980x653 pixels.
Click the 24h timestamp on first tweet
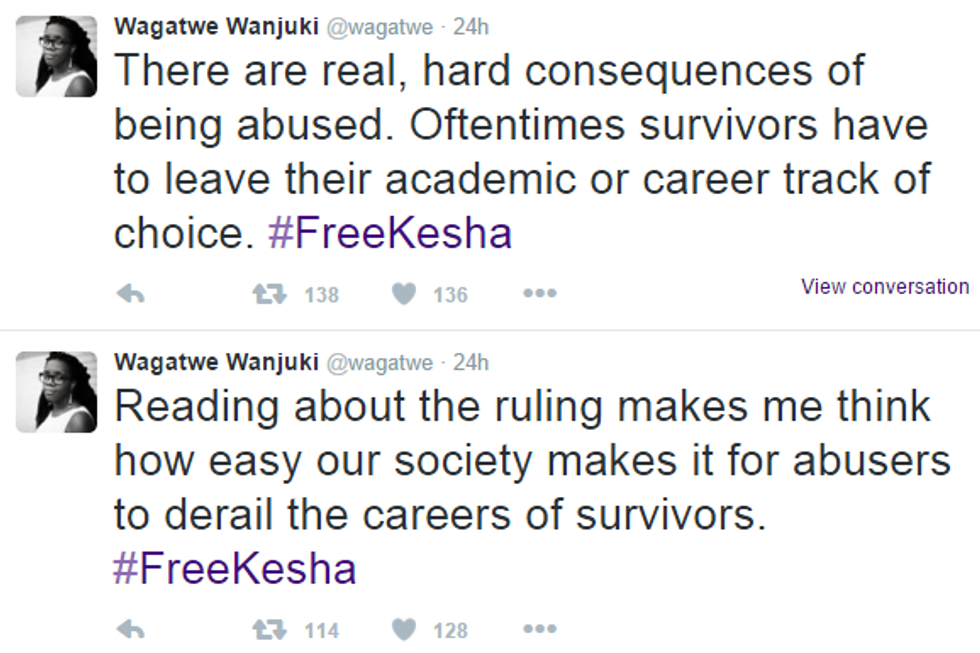coord(470,26)
